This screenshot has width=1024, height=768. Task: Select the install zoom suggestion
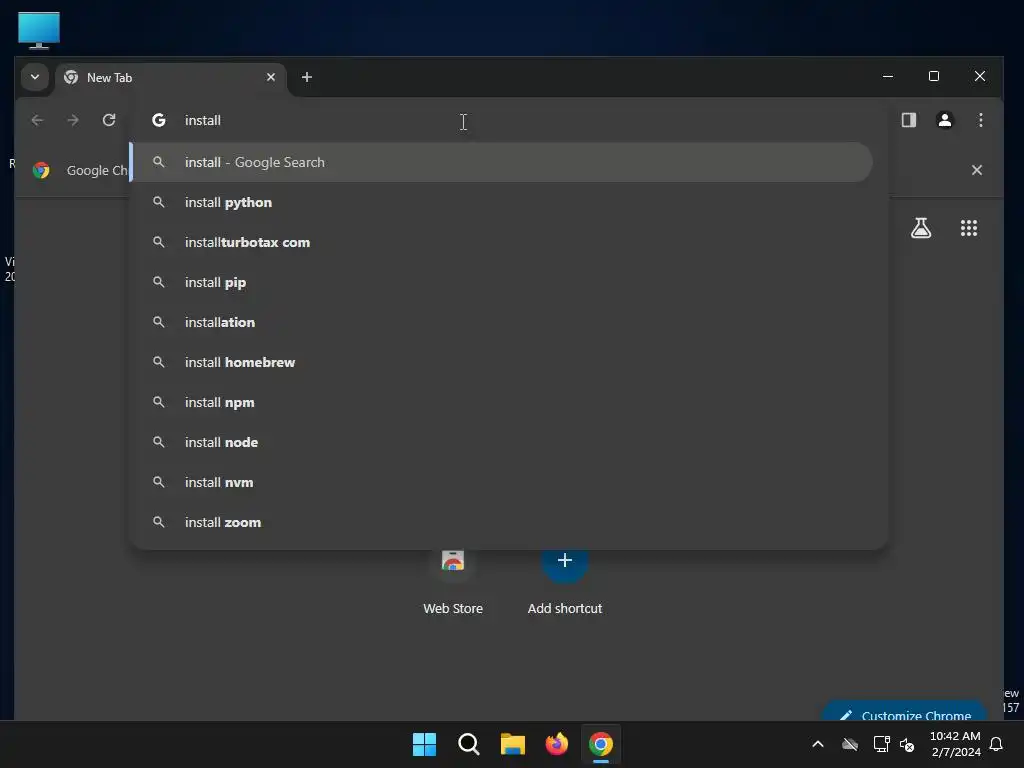[x=502, y=522]
